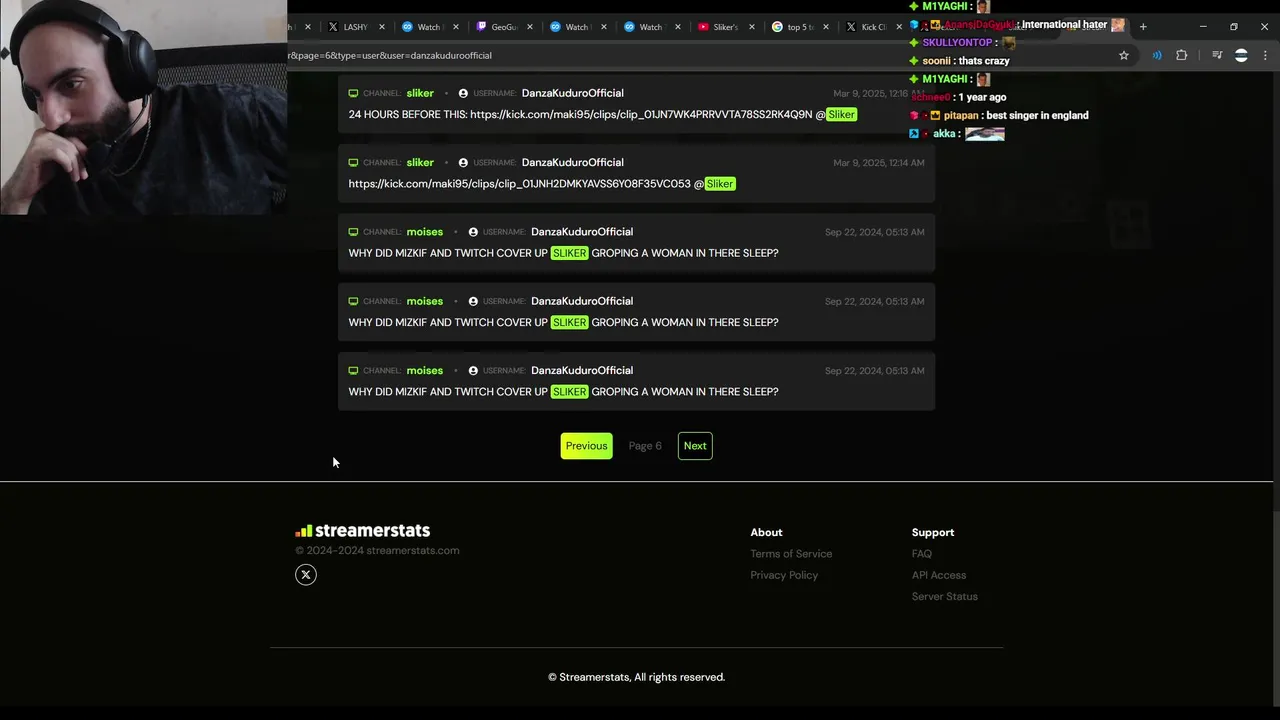The image size is (1280, 720).
Task: Bookmark this page with the star icon
Action: (1124, 56)
